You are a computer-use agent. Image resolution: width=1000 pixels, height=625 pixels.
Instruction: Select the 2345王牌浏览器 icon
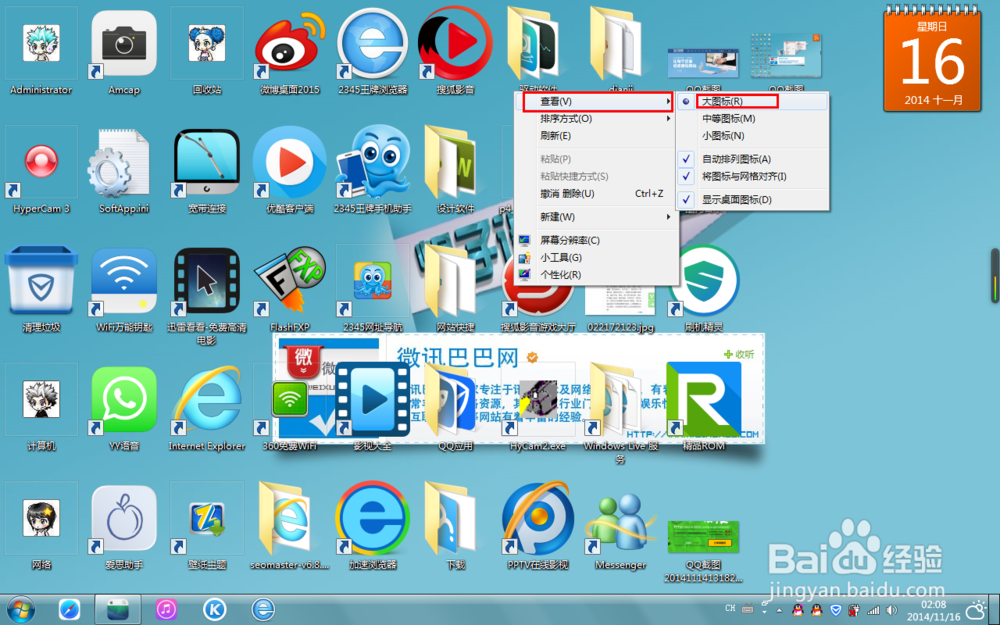click(372, 52)
